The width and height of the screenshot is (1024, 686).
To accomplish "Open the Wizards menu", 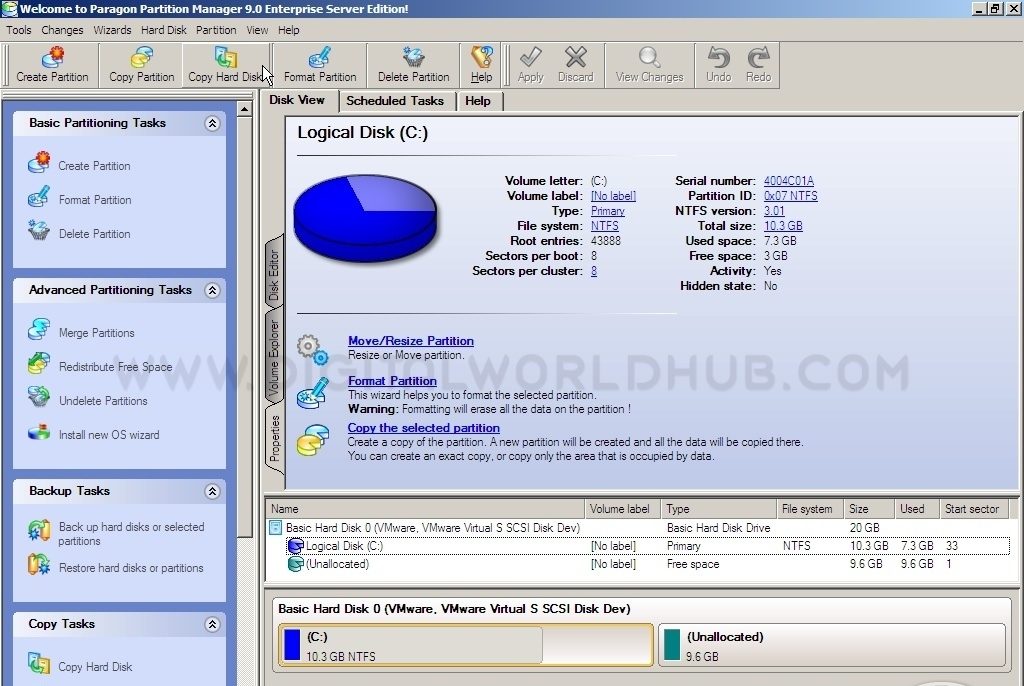I will point(112,30).
